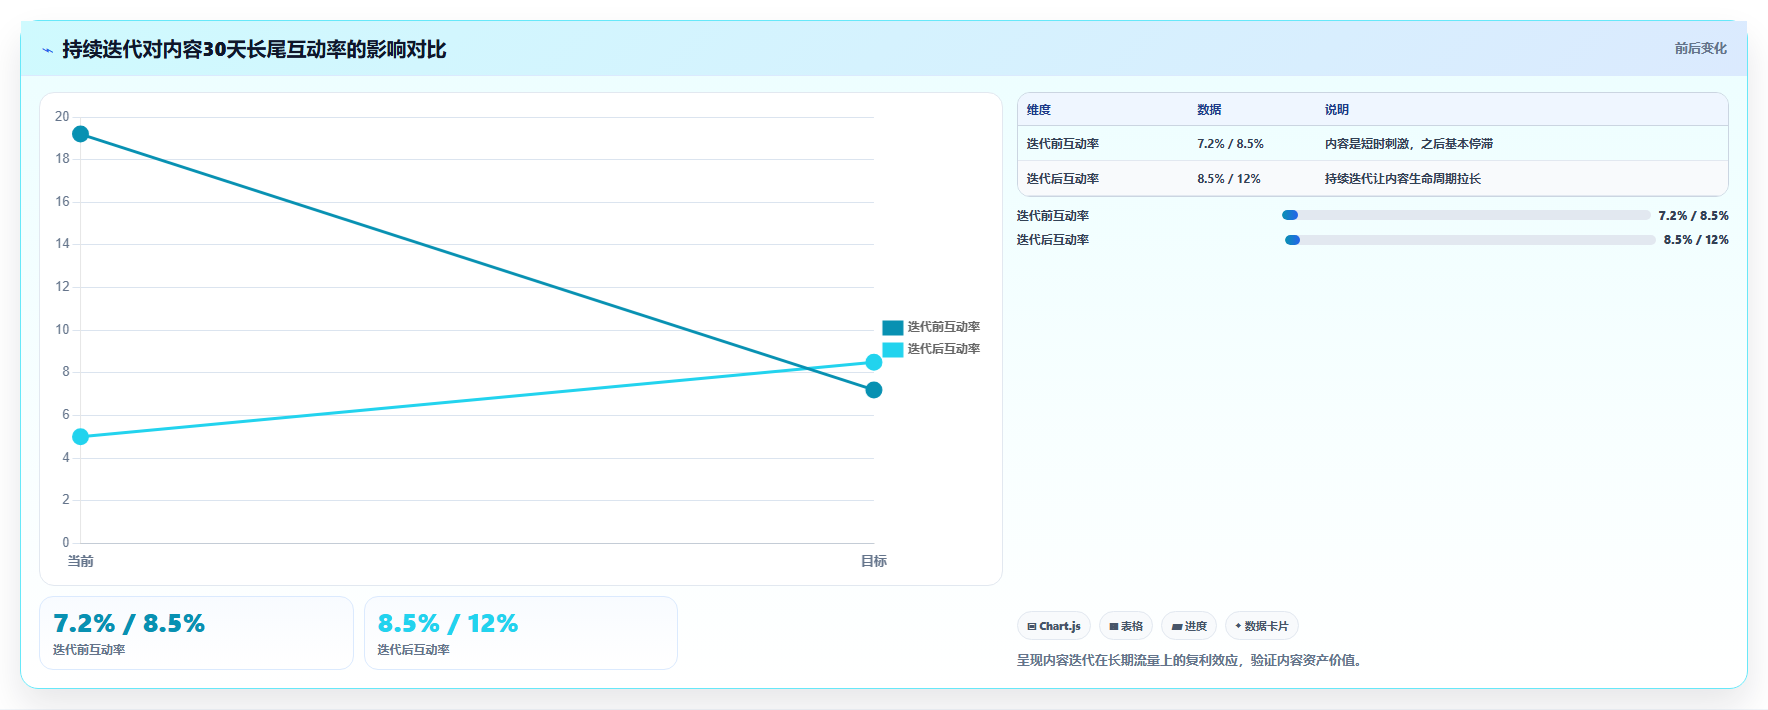Image resolution: width=1768 pixels, height=710 pixels.
Task: Select the light cyan point at 目标
Action: pyautogui.click(x=873, y=362)
